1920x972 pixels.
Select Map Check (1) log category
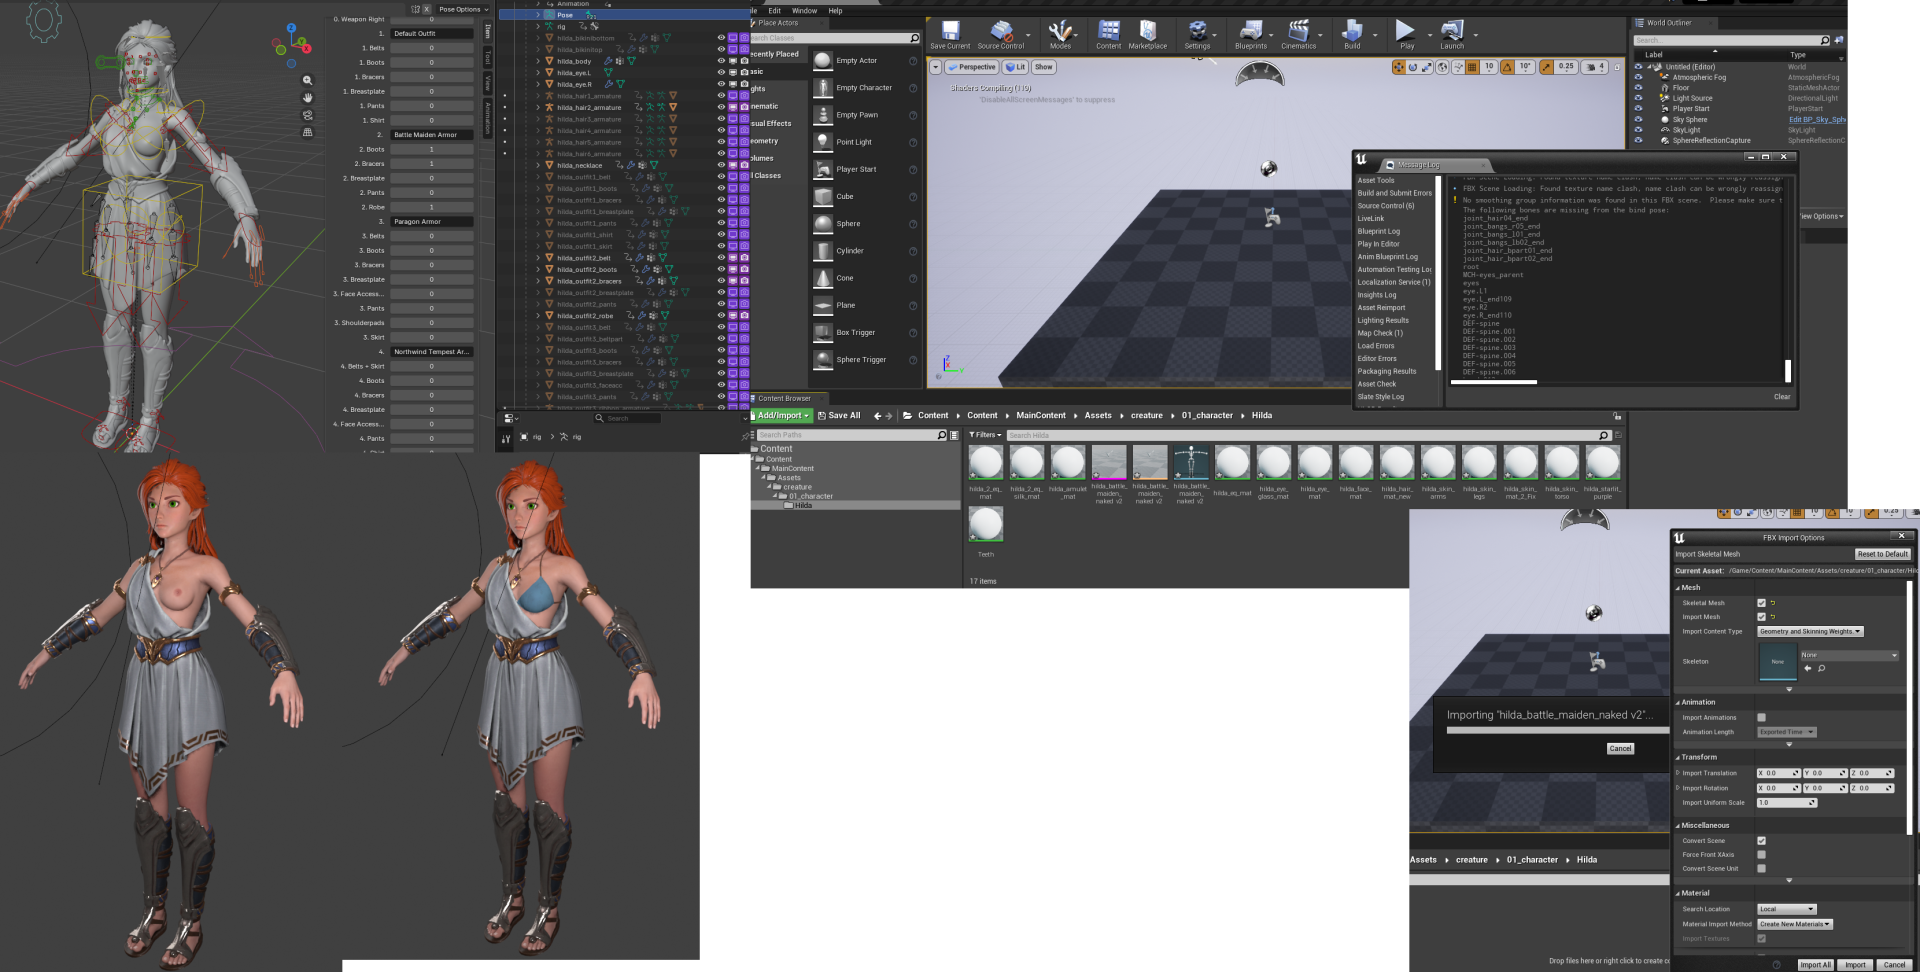click(1380, 333)
